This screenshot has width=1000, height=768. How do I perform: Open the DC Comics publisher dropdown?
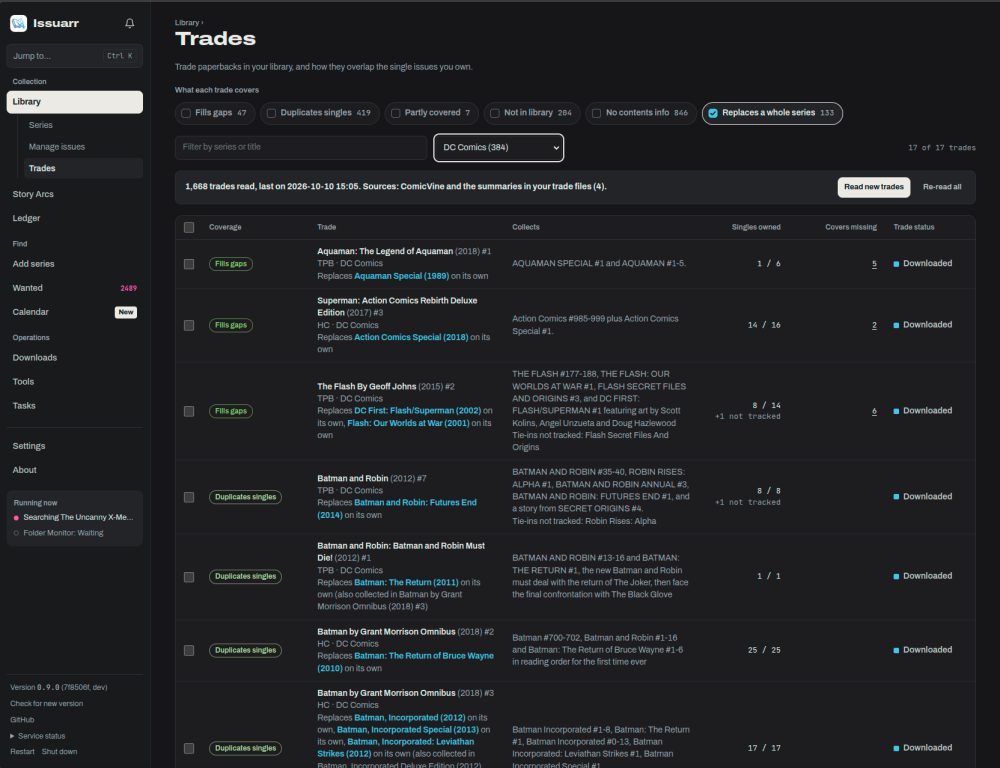coord(498,147)
